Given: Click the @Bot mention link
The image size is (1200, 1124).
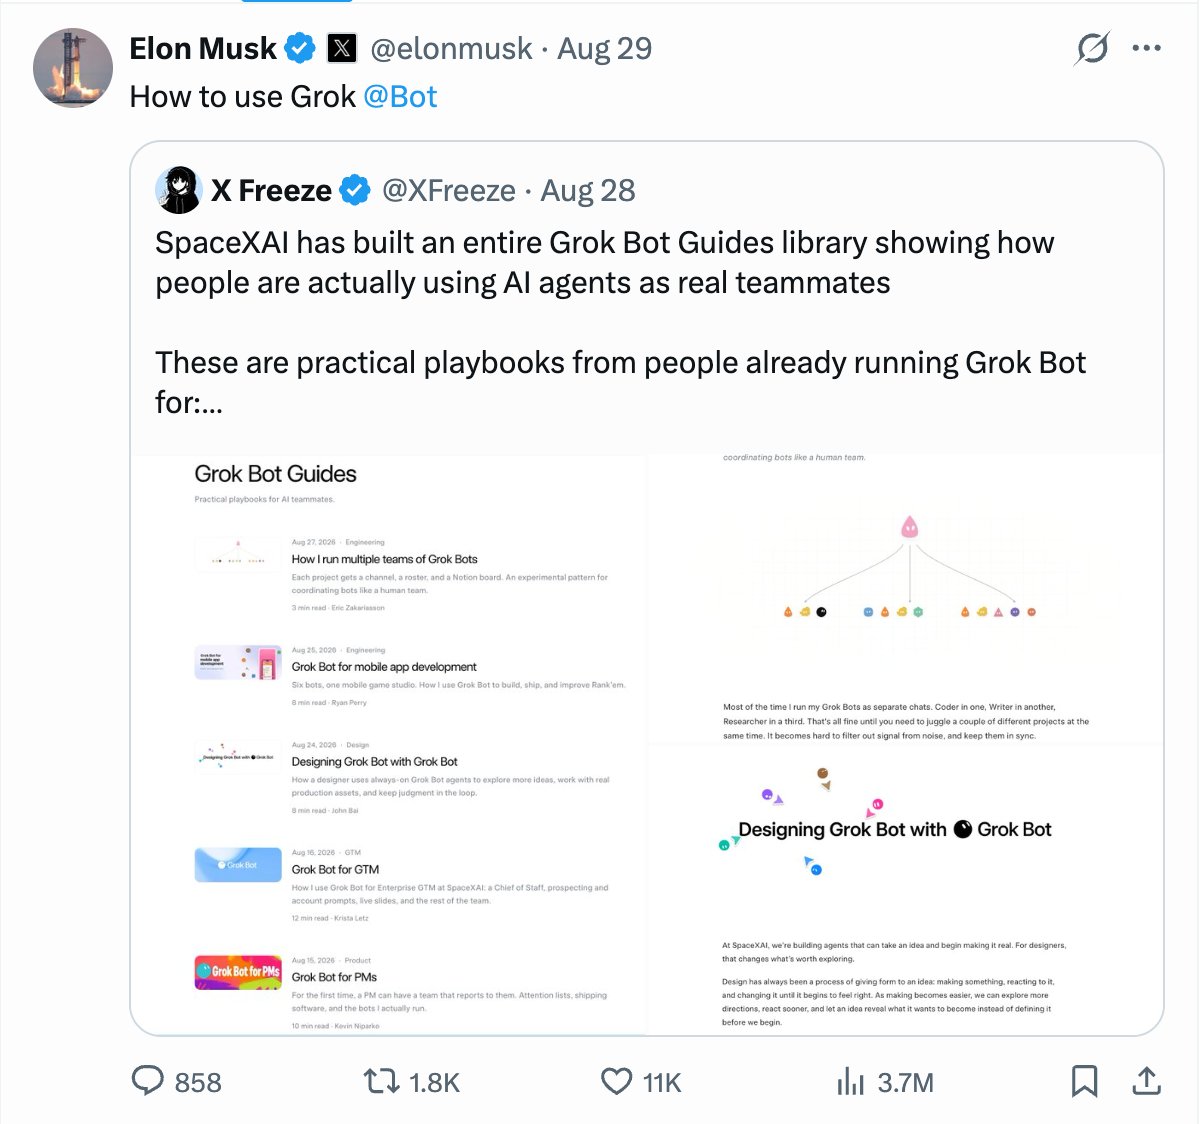Looking at the screenshot, I should pos(400,97).
